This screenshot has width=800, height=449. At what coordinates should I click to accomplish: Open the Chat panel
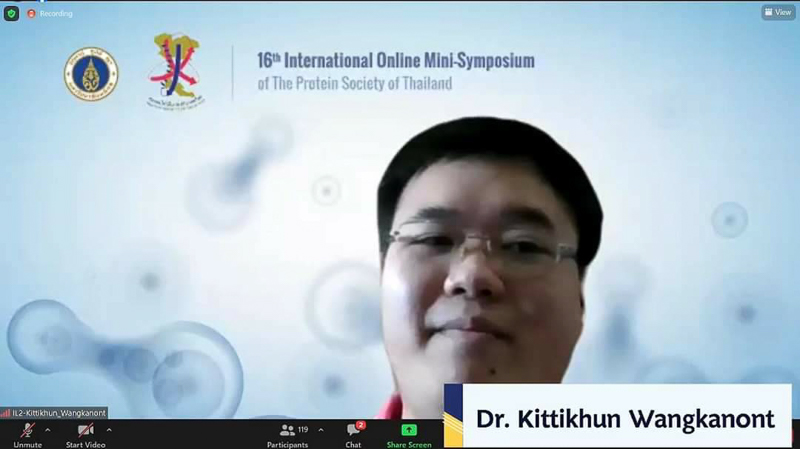tap(353, 434)
